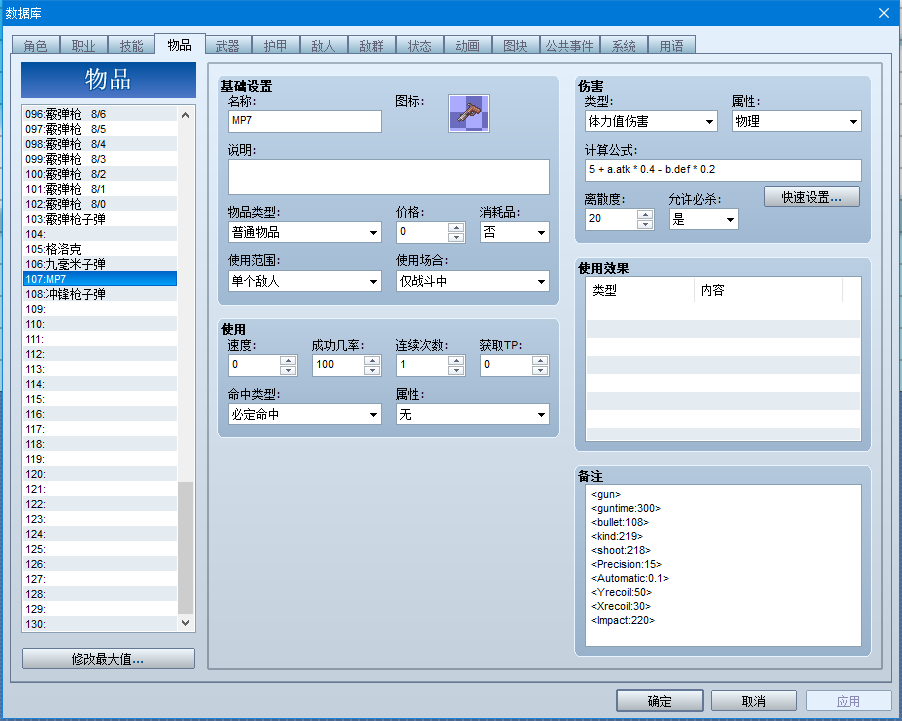Open the 命中类型 dropdown
This screenshot has height=721, width=902.
(304, 414)
